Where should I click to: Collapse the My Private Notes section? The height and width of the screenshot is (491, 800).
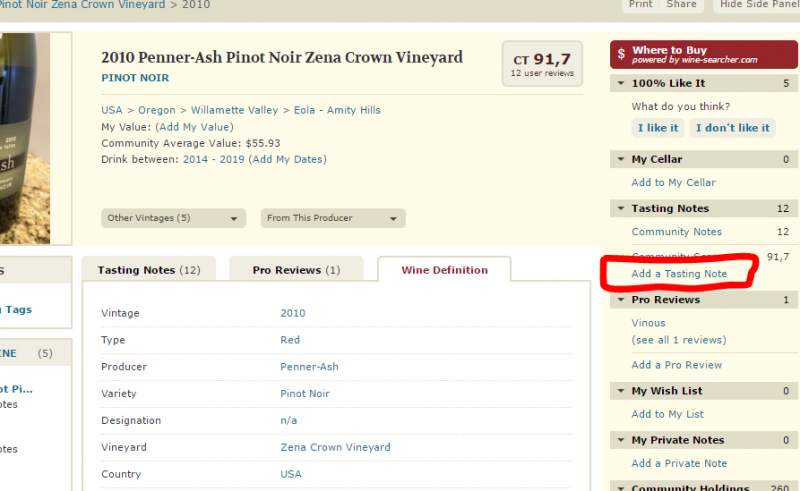621,440
